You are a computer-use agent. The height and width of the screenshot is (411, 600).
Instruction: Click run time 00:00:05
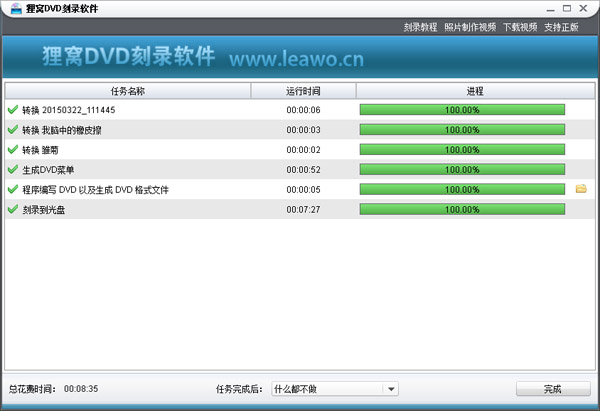(x=303, y=190)
